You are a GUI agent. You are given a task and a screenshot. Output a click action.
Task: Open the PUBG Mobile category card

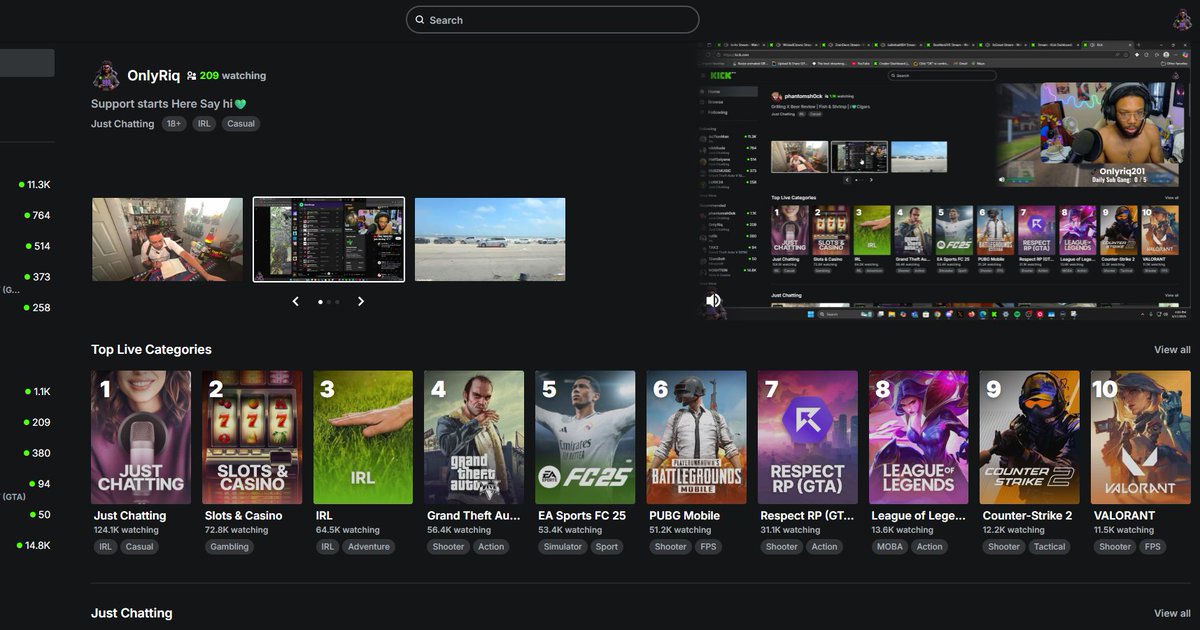tap(697, 437)
